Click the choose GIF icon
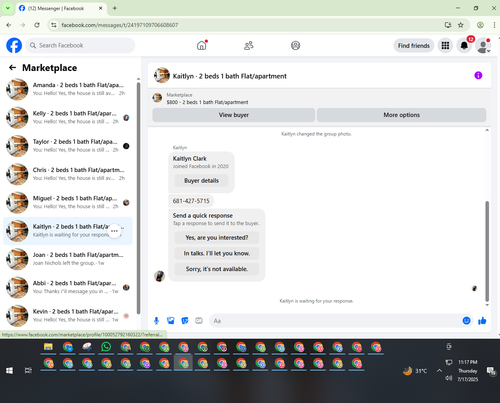The image size is (500, 403). pyautogui.click(x=199, y=321)
